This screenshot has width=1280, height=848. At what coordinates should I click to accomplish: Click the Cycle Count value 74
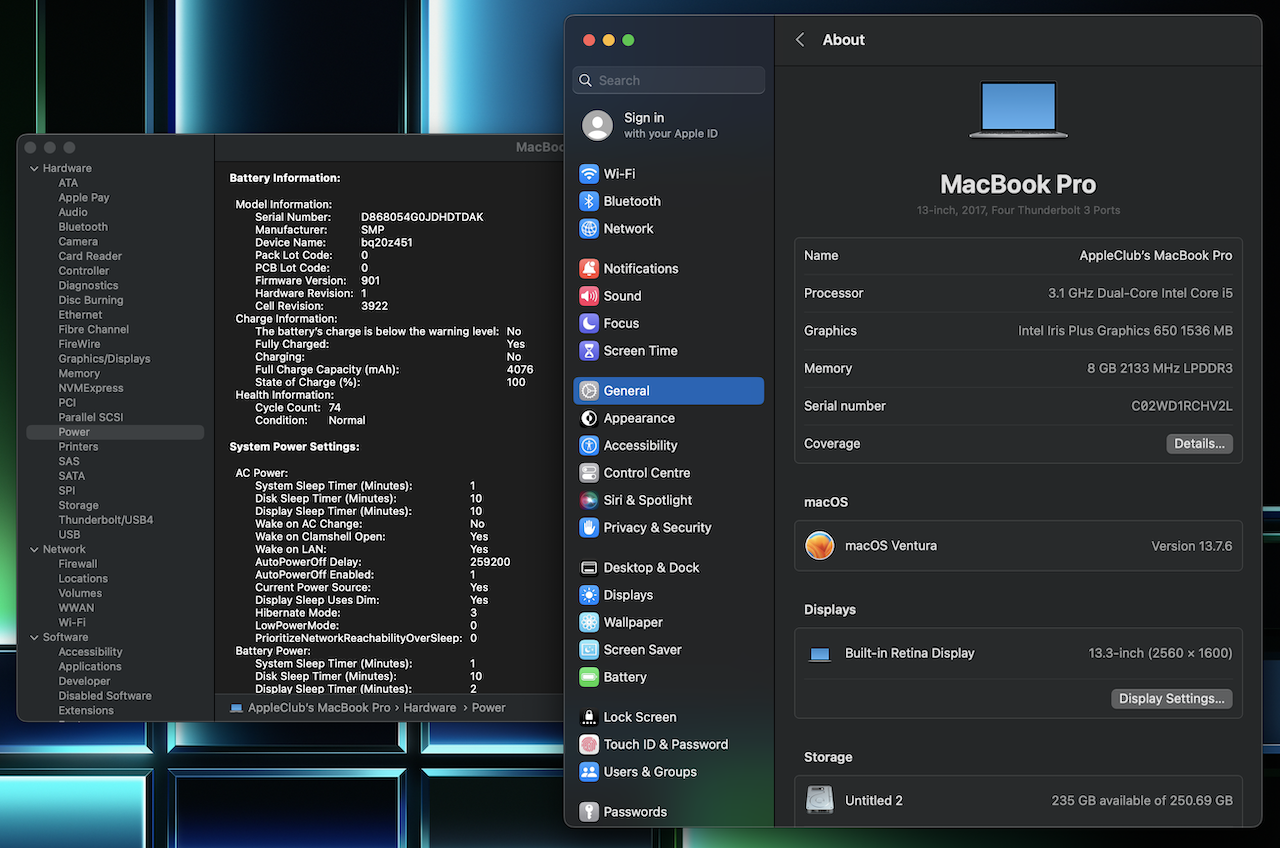pyautogui.click(x=334, y=408)
